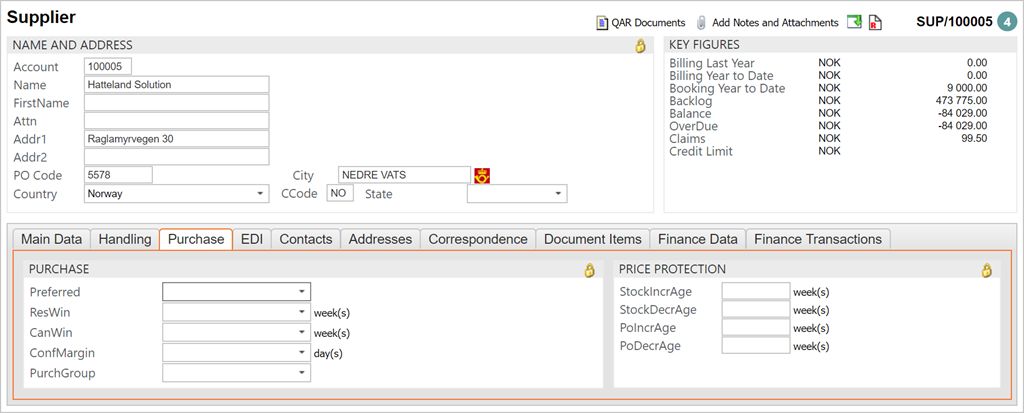Click the StockIncrAge input field

click(755, 292)
